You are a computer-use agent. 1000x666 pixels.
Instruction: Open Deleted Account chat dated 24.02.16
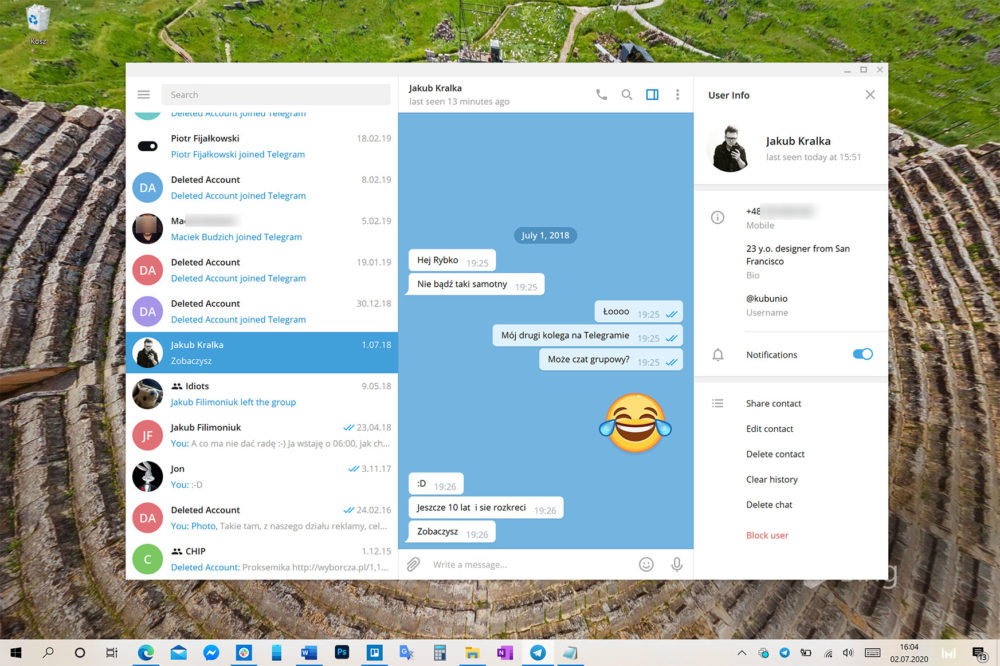(261, 517)
